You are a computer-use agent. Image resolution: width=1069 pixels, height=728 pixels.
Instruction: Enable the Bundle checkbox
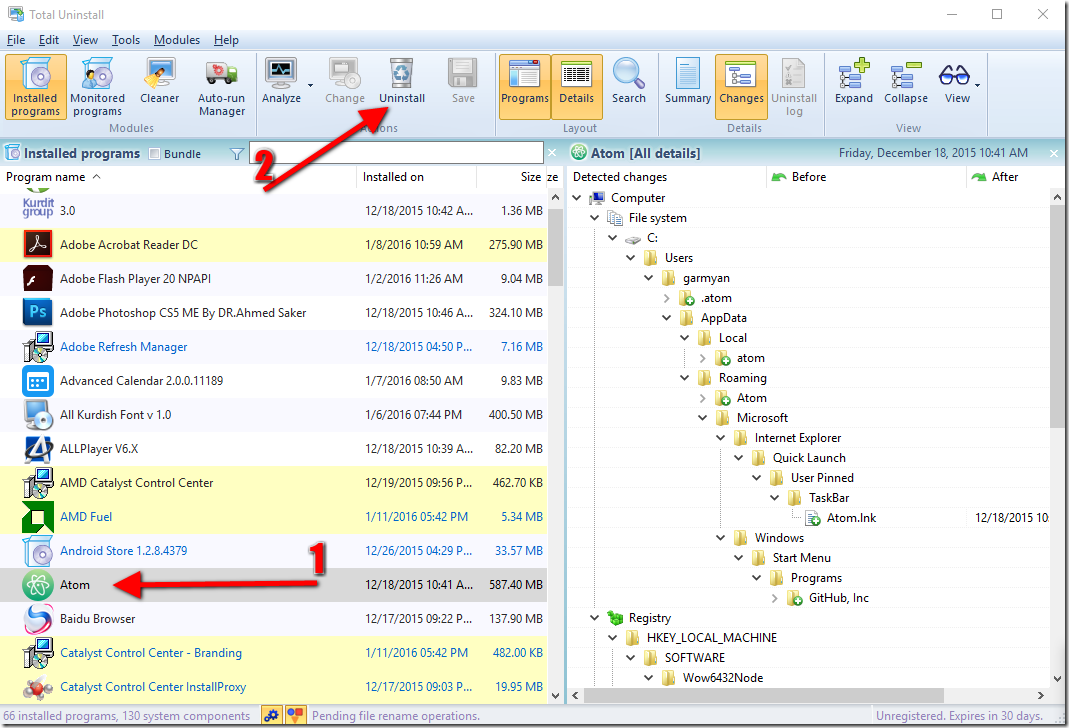[x=155, y=154]
